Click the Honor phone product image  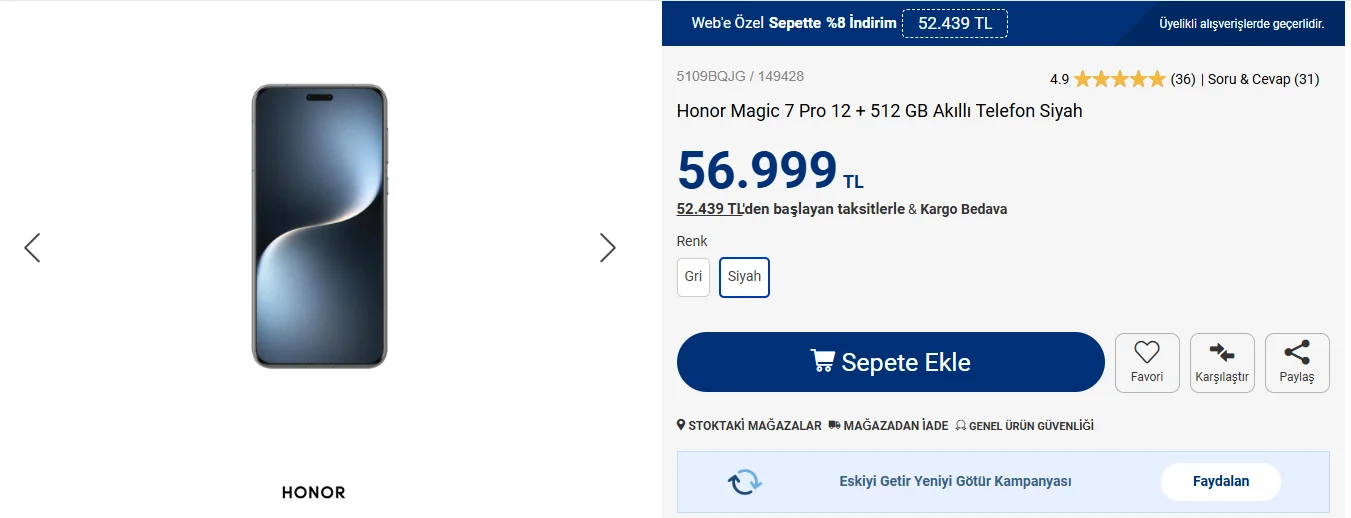point(319,226)
